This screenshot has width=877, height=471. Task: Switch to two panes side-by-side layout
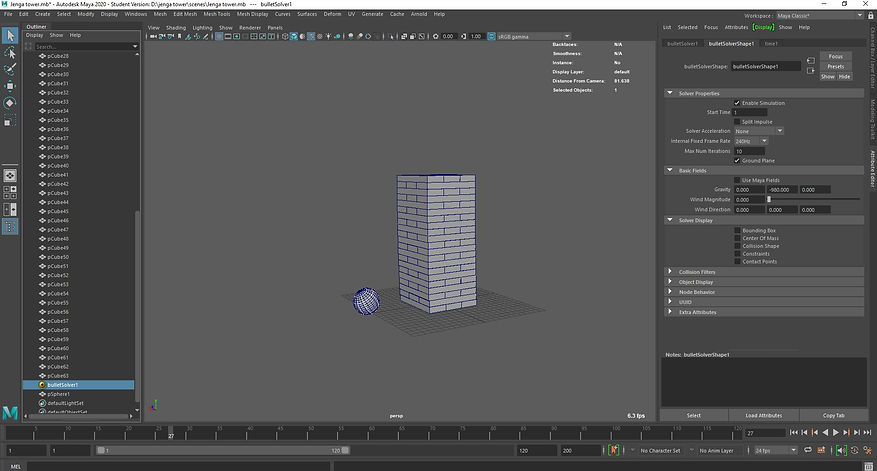[10, 210]
